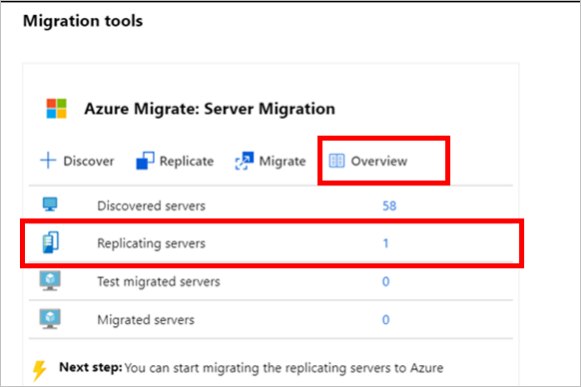This screenshot has width=581, height=387.
Task: Select the Replicating servers row label
Action: pos(151,243)
